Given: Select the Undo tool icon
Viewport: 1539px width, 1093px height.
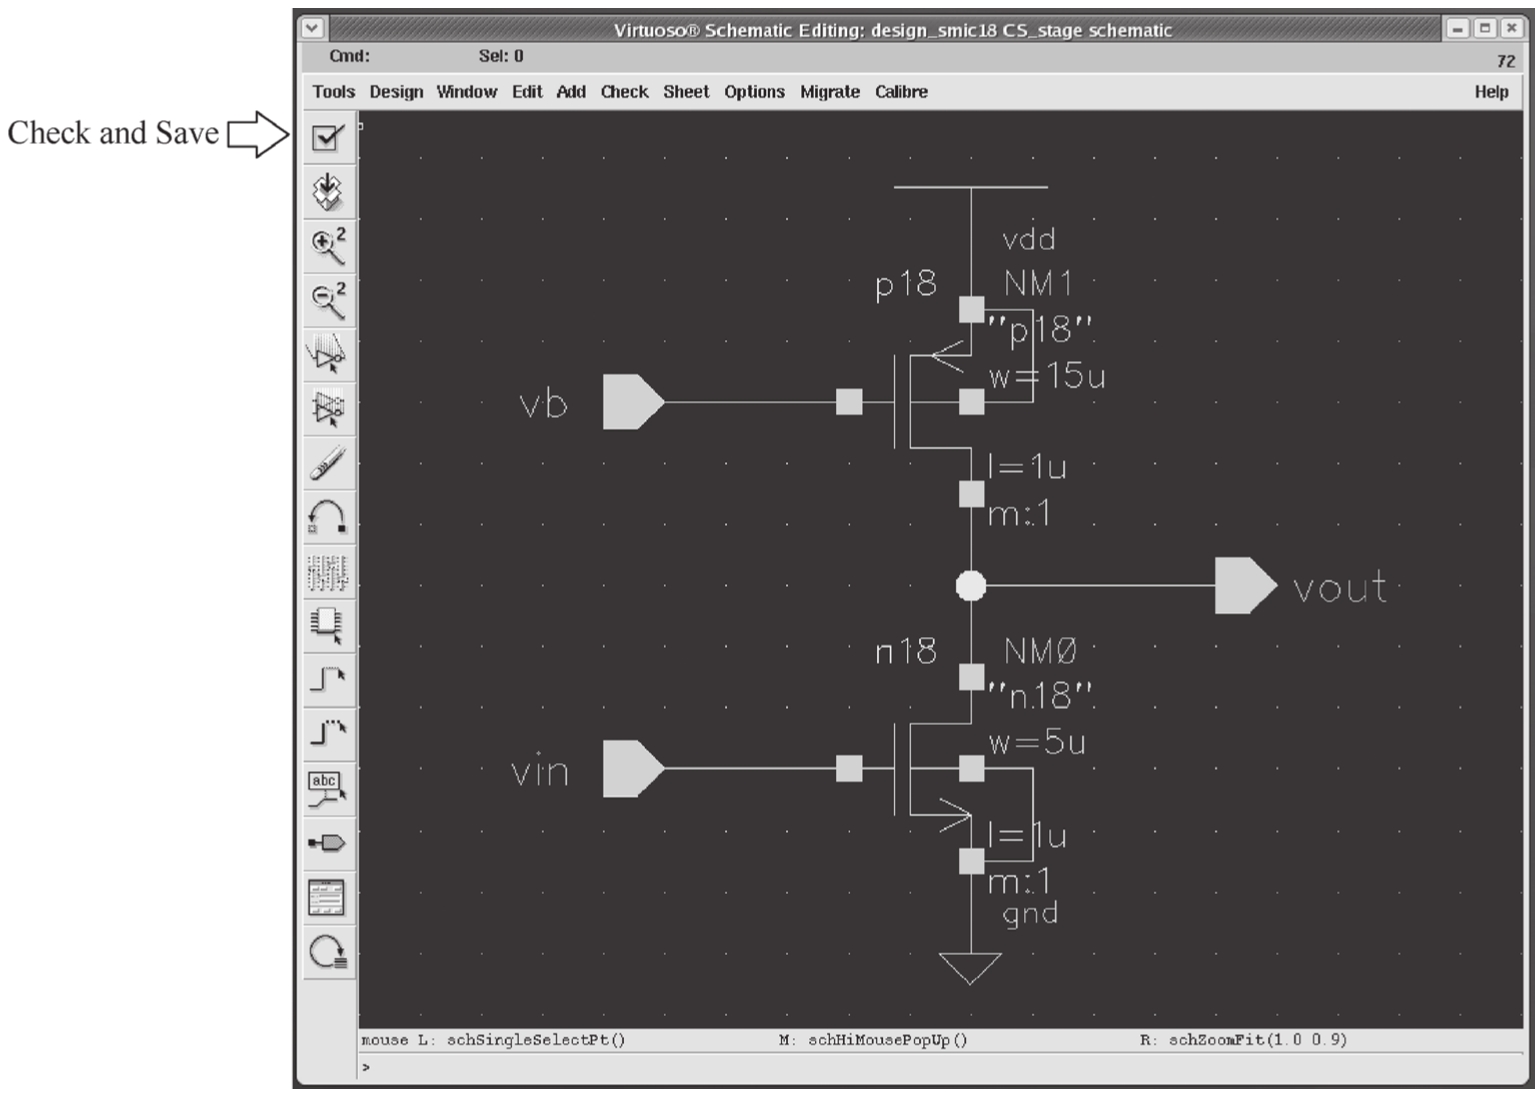Looking at the screenshot, I should pyautogui.click(x=328, y=516).
